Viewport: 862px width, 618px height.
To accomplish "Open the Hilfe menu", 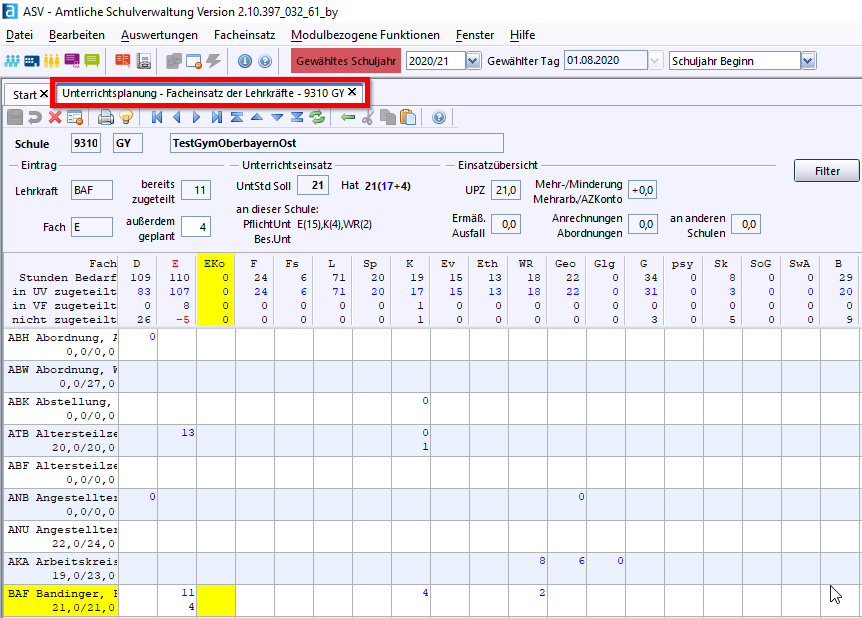I will (522, 35).
